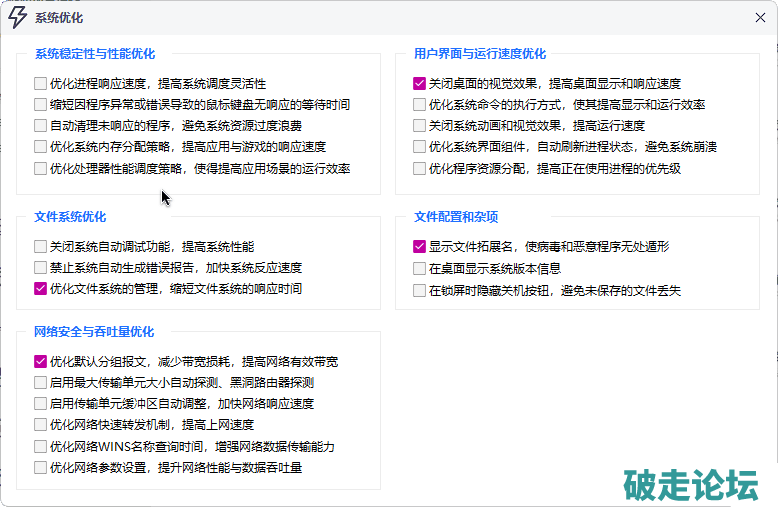Image resolution: width=778 pixels, height=507 pixels.
Task: Tick 优化程序资源分配 checkbox
Action: point(420,168)
